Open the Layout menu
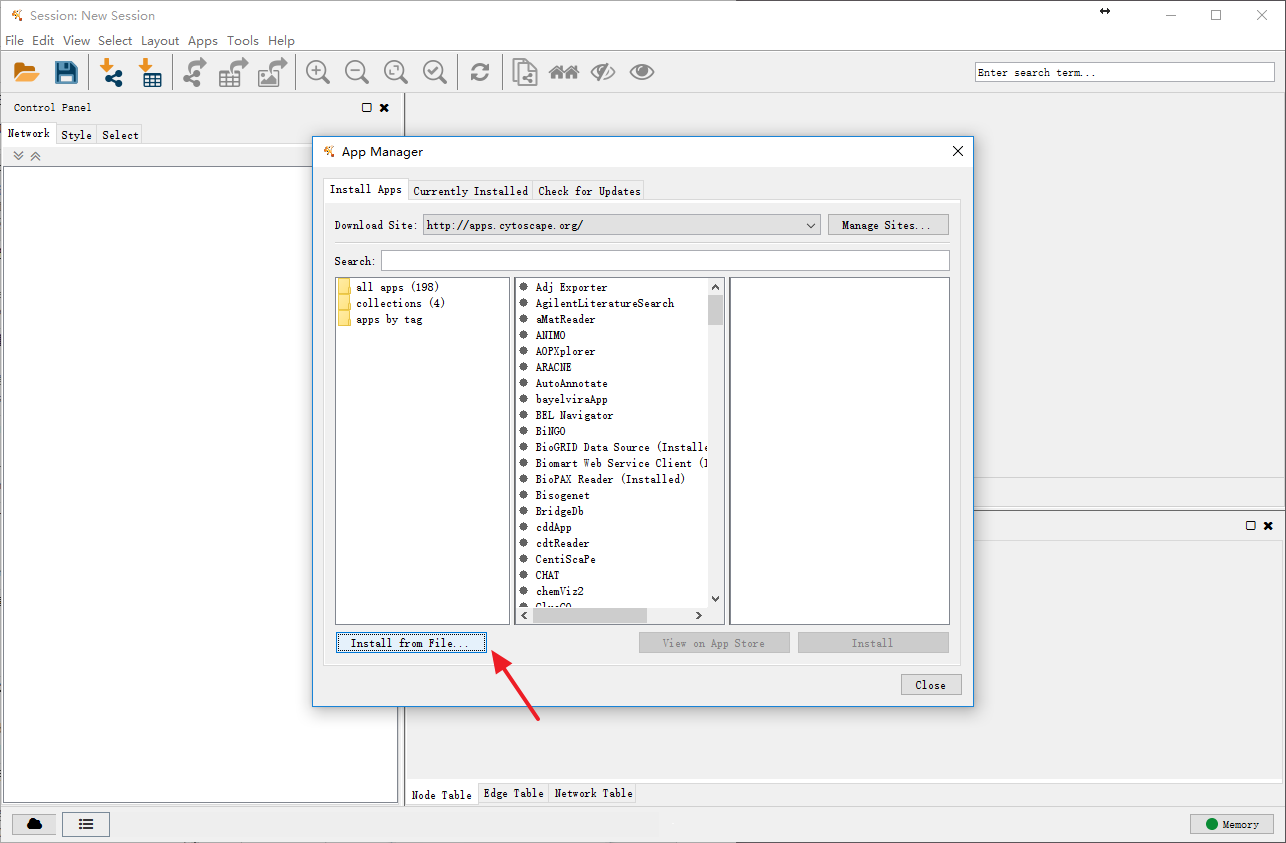This screenshot has height=843, width=1286. [160, 41]
